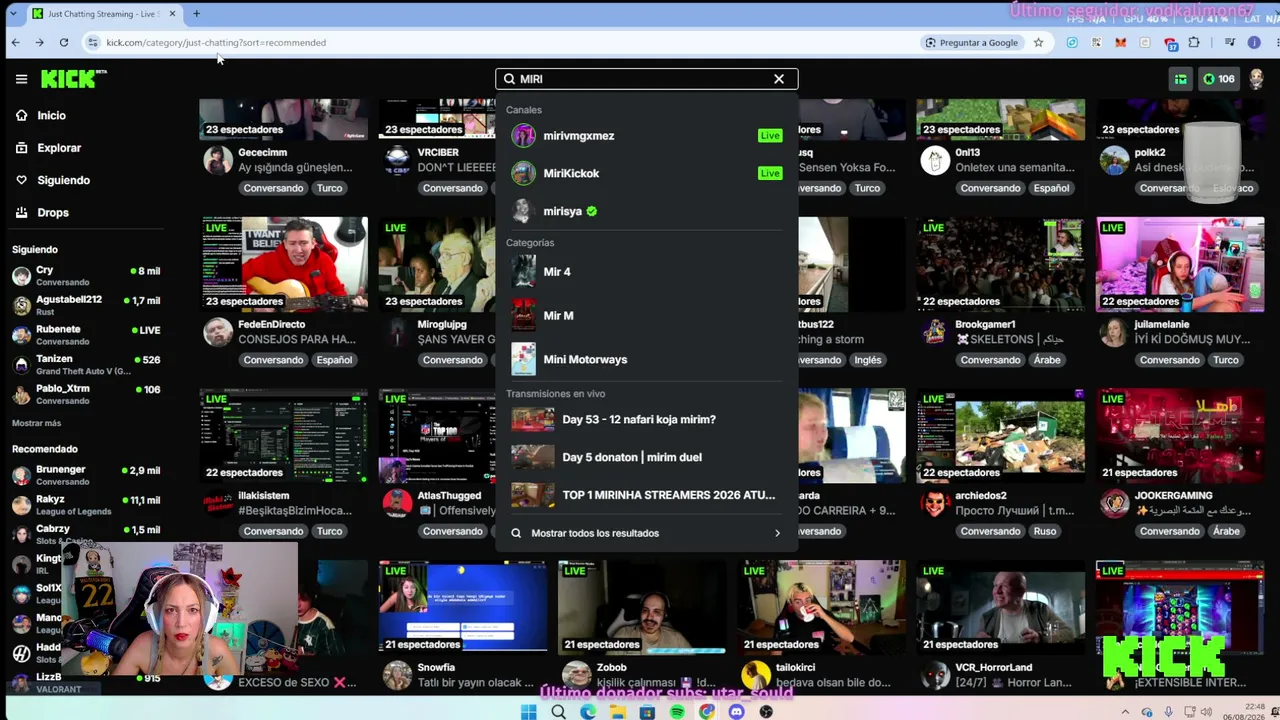The image size is (1280, 720).
Task: Open Spotify from the taskbar
Action: (677, 712)
